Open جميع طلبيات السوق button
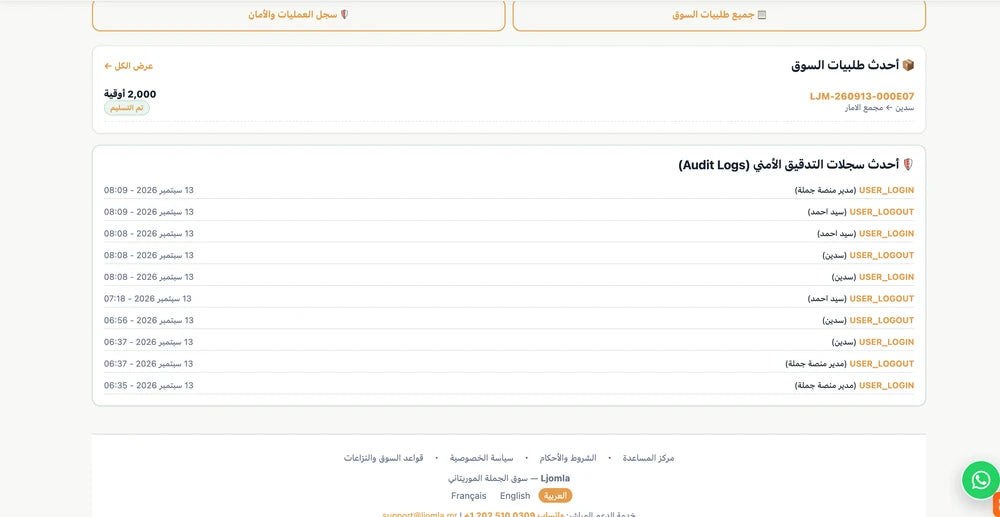The height and width of the screenshot is (517, 1000). 719,15
